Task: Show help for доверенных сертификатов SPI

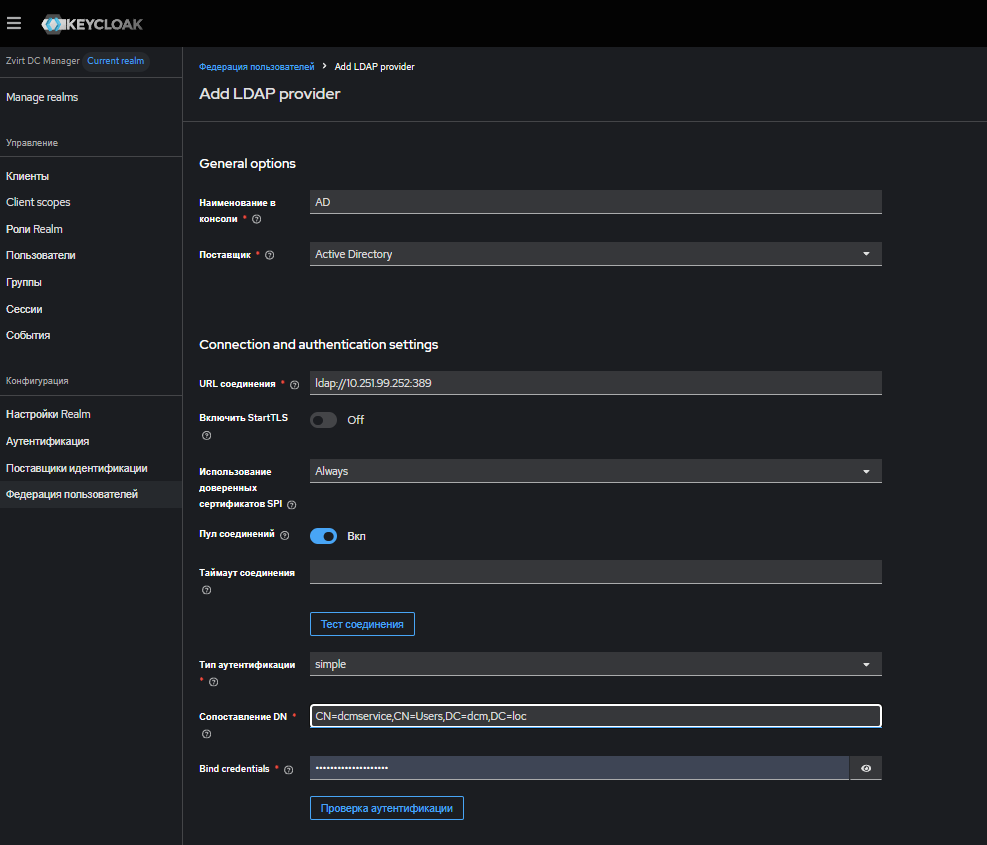Action: click(291, 504)
